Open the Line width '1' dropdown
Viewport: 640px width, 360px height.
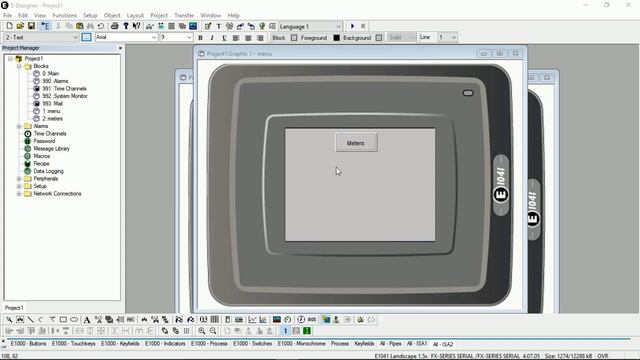click(453, 37)
